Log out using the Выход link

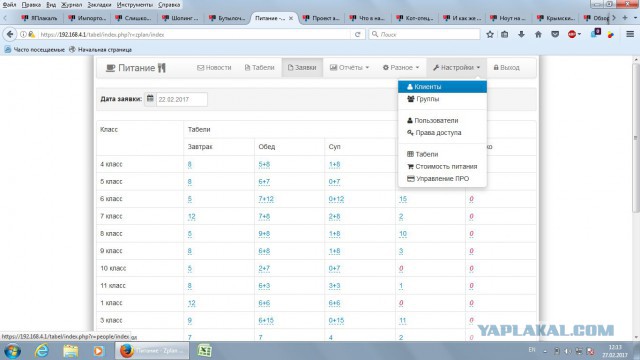[x=507, y=68]
